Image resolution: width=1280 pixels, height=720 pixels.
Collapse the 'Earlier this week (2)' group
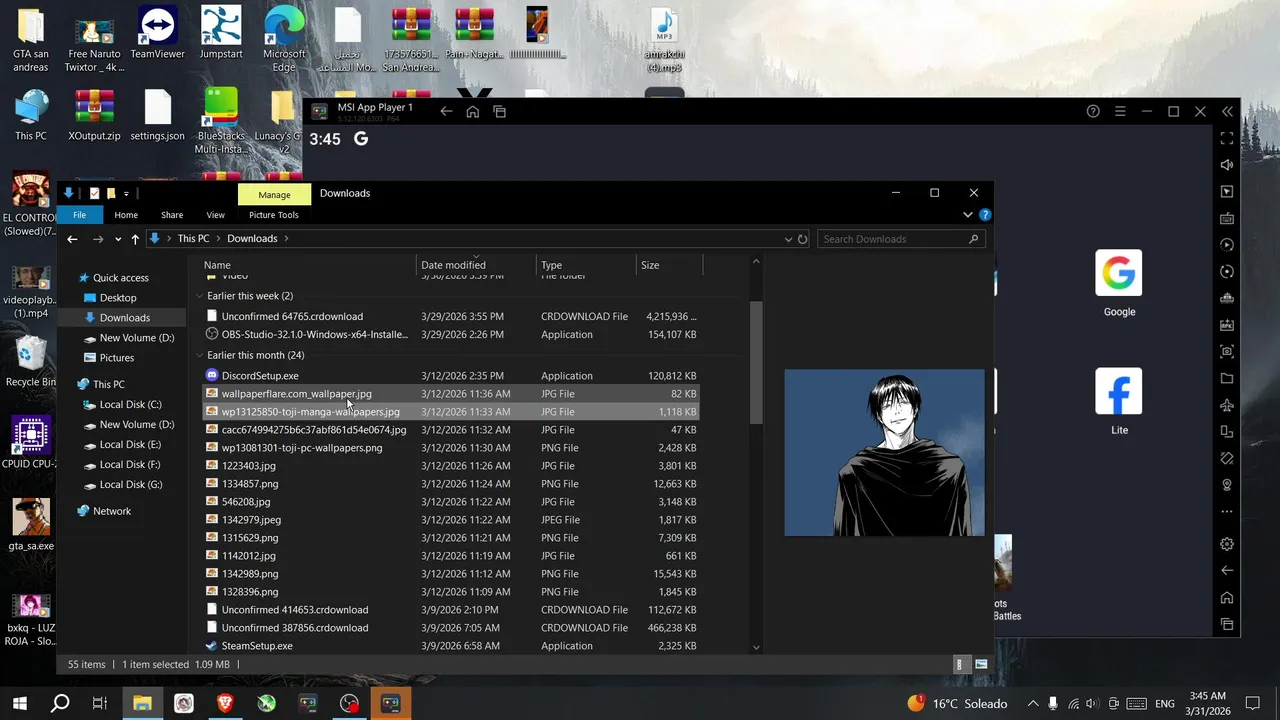[x=200, y=296]
